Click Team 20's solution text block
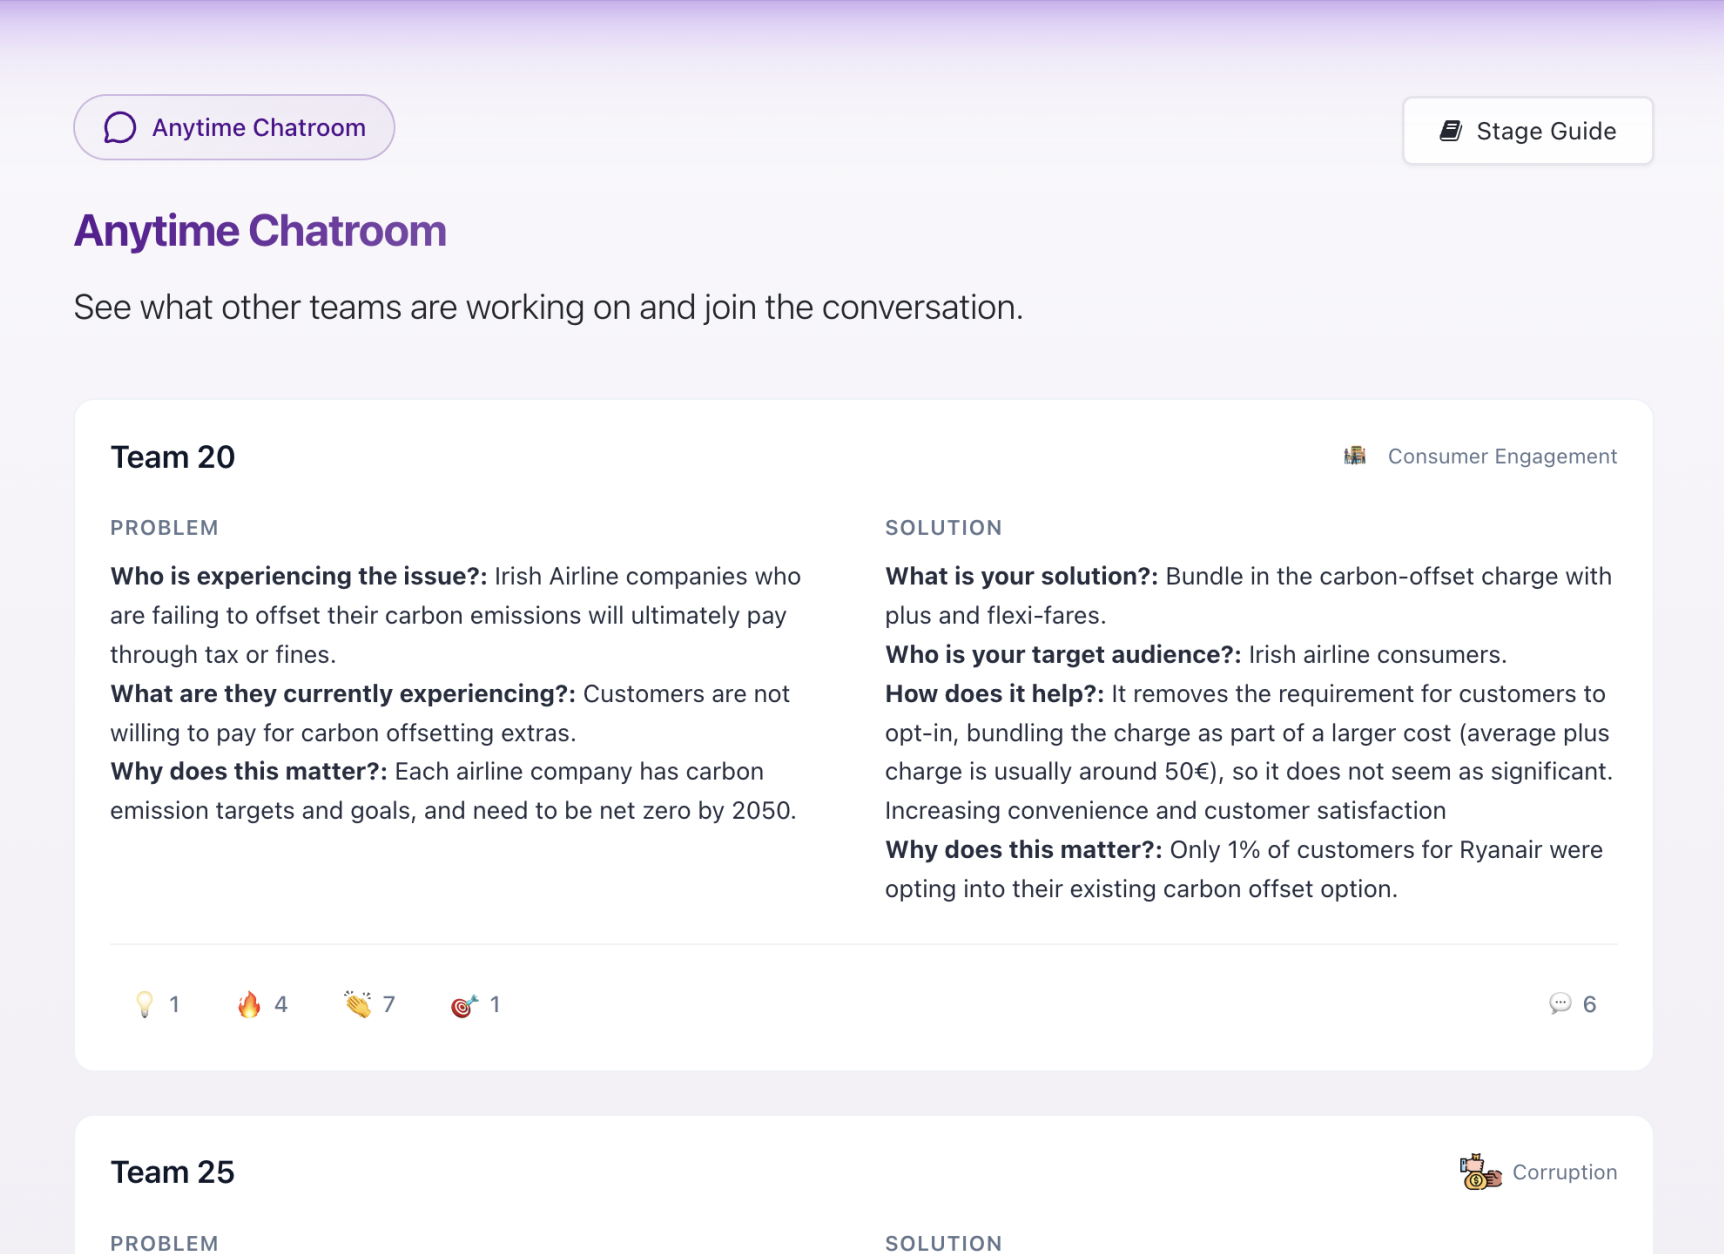 click(1250, 732)
